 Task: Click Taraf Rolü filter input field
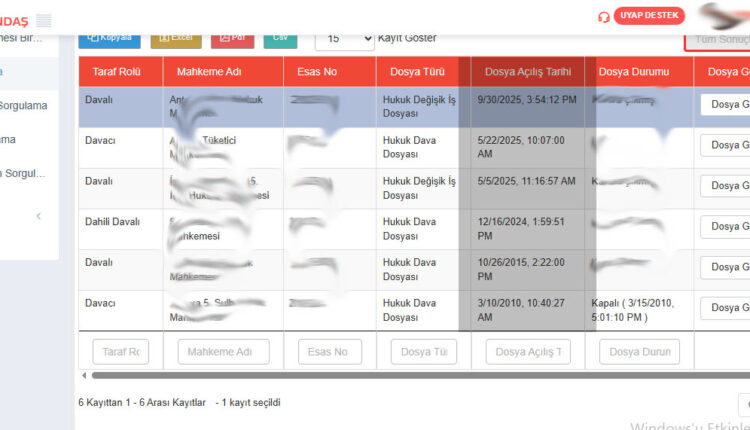coord(120,352)
